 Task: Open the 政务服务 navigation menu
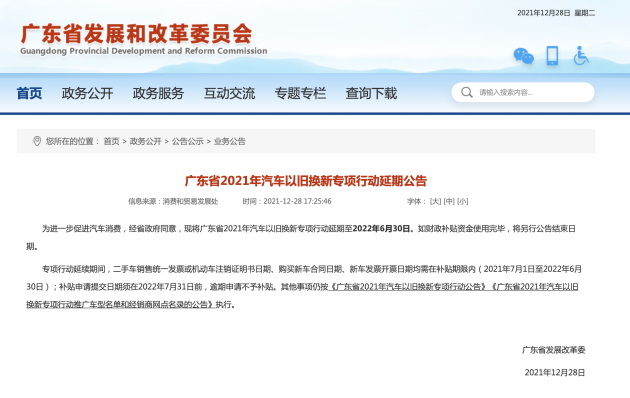click(x=158, y=93)
